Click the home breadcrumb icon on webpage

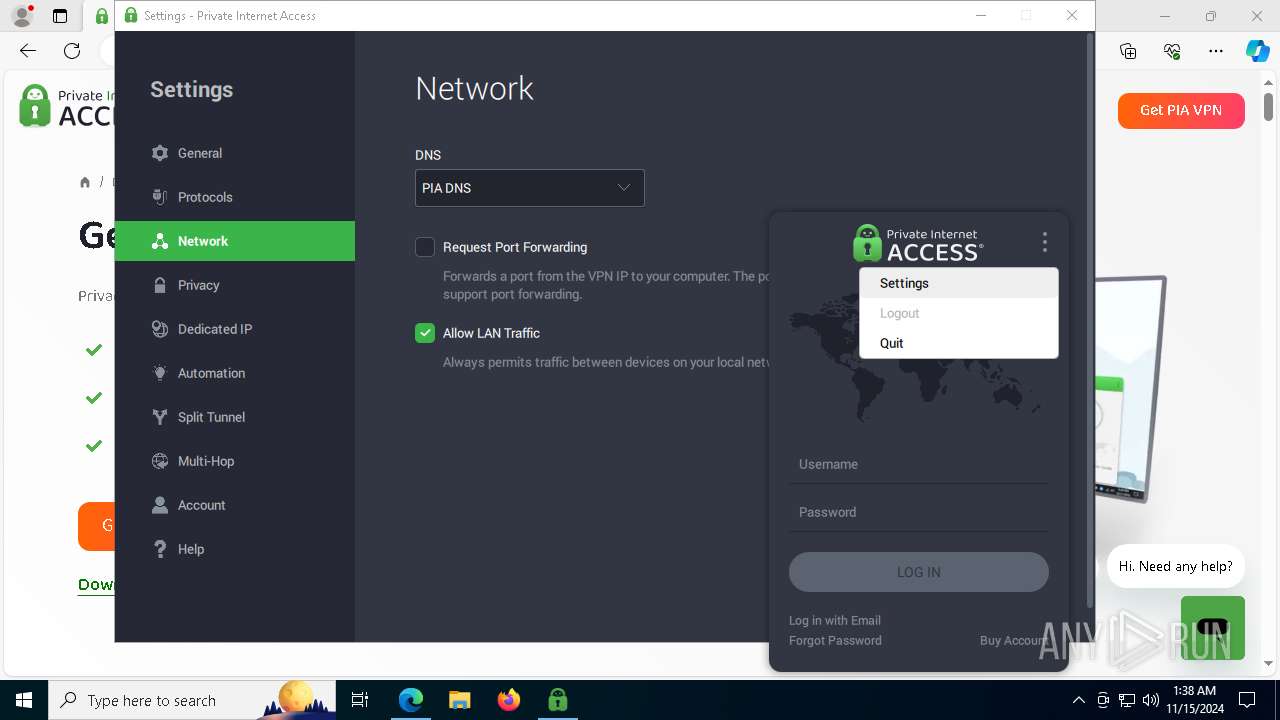coord(85,182)
